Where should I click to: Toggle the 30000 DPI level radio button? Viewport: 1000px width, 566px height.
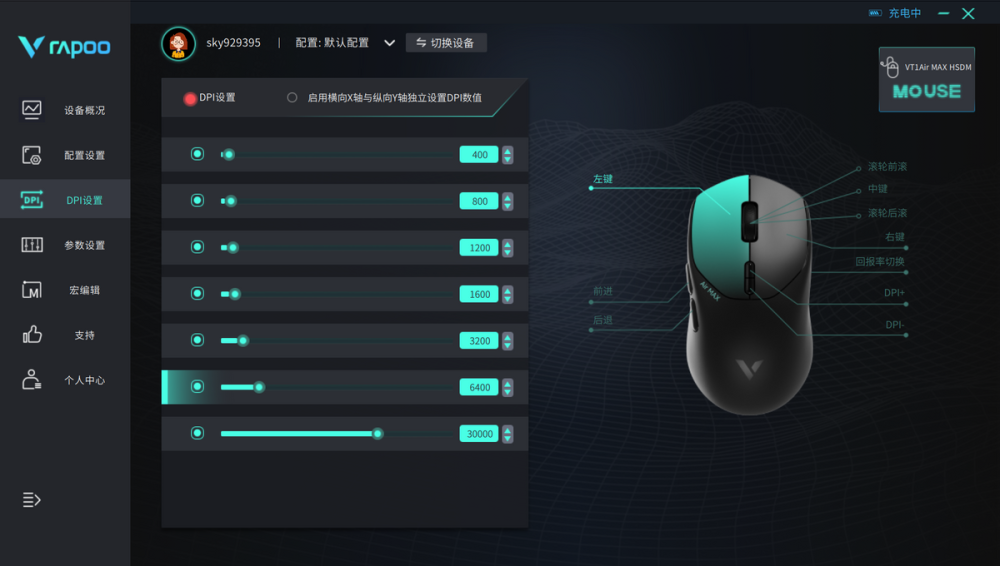(x=197, y=433)
